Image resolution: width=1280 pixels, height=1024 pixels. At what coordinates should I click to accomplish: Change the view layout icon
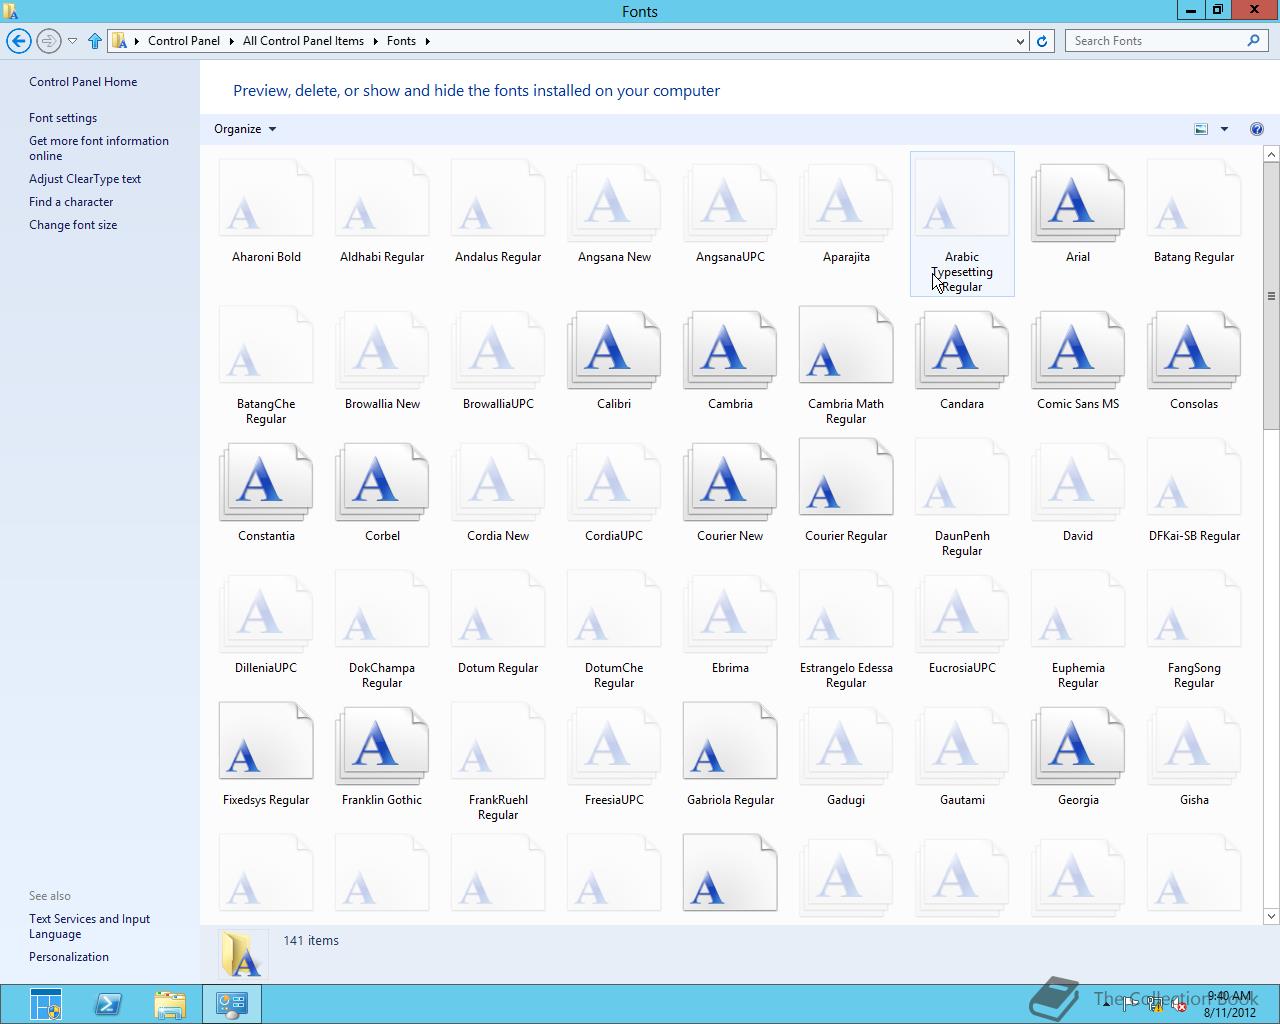(1201, 129)
